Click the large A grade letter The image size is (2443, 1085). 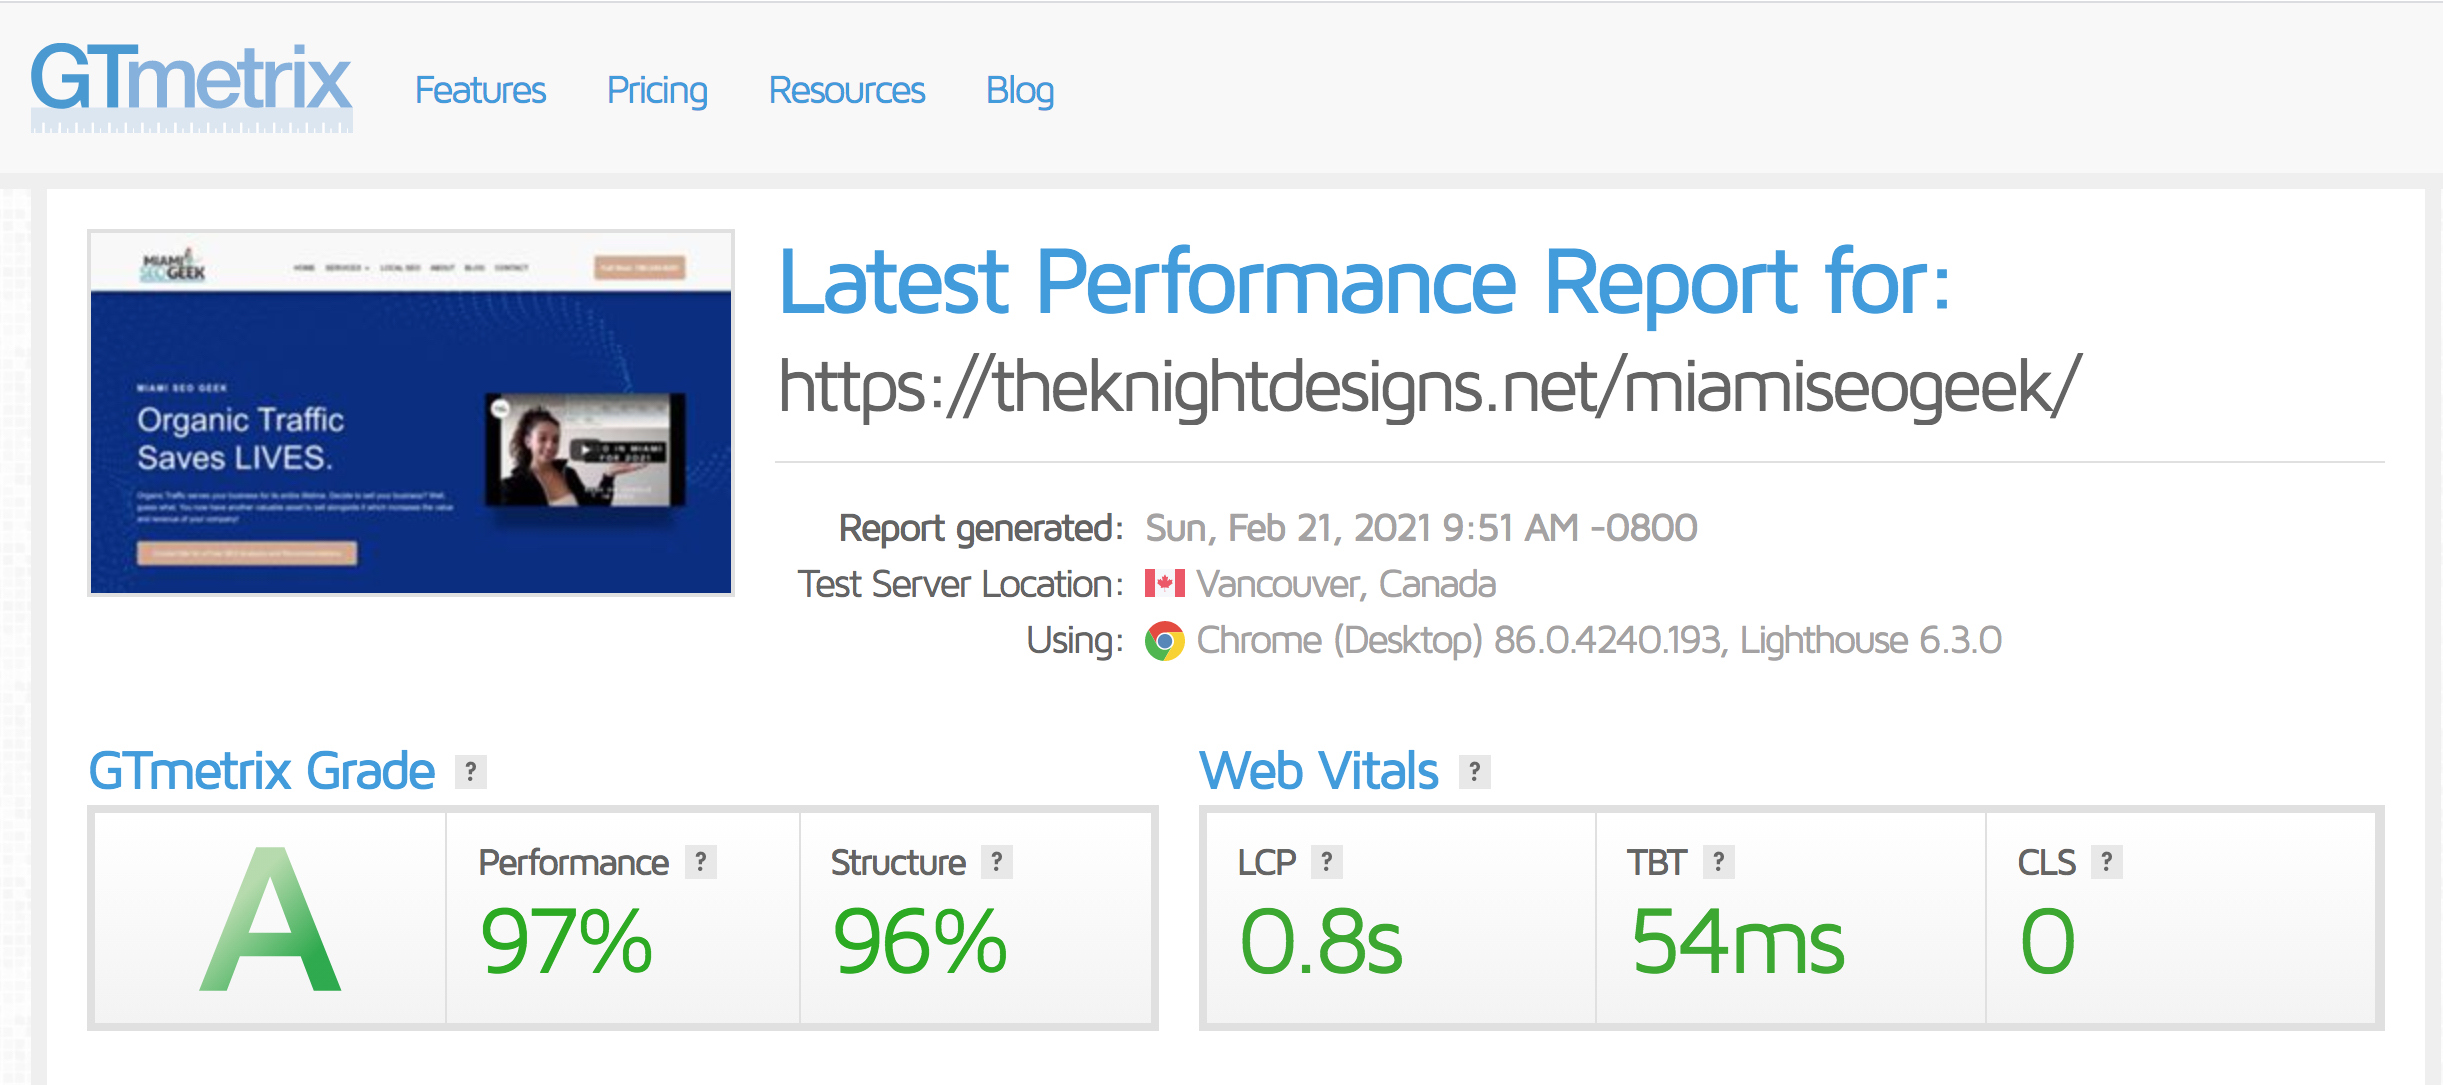click(x=271, y=920)
